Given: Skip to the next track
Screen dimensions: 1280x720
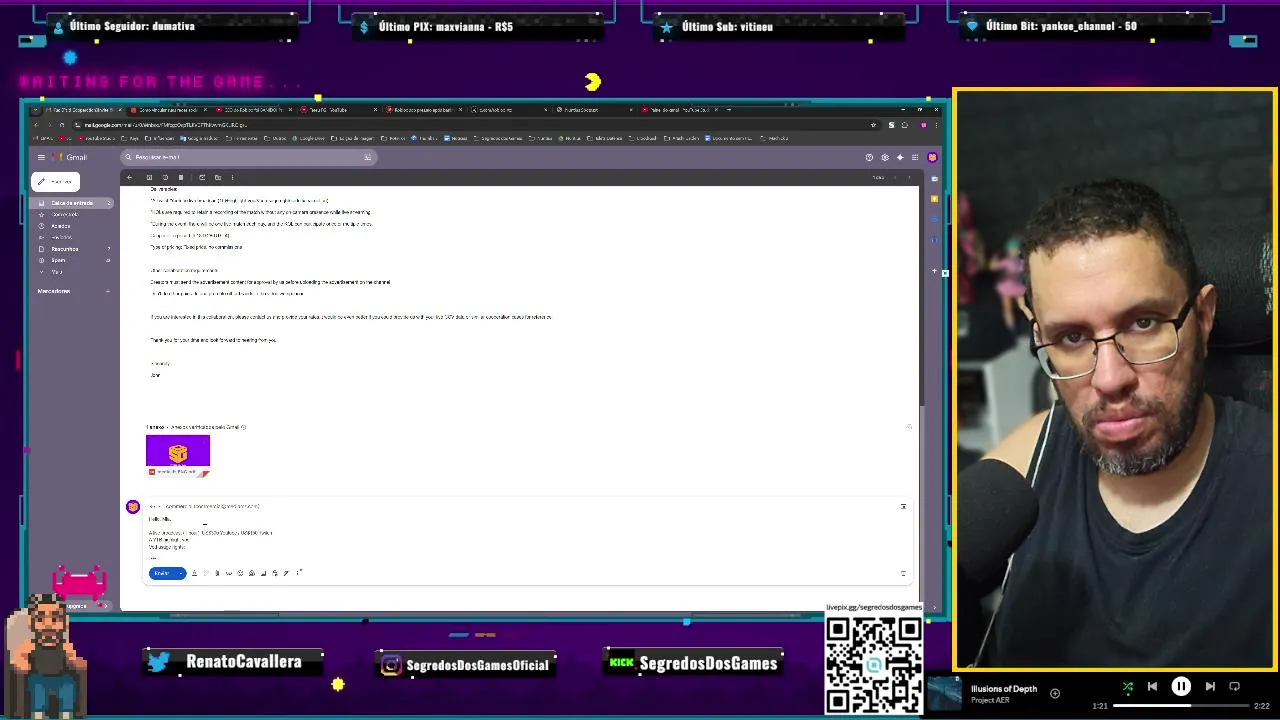Looking at the screenshot, I should point(1210,686).
